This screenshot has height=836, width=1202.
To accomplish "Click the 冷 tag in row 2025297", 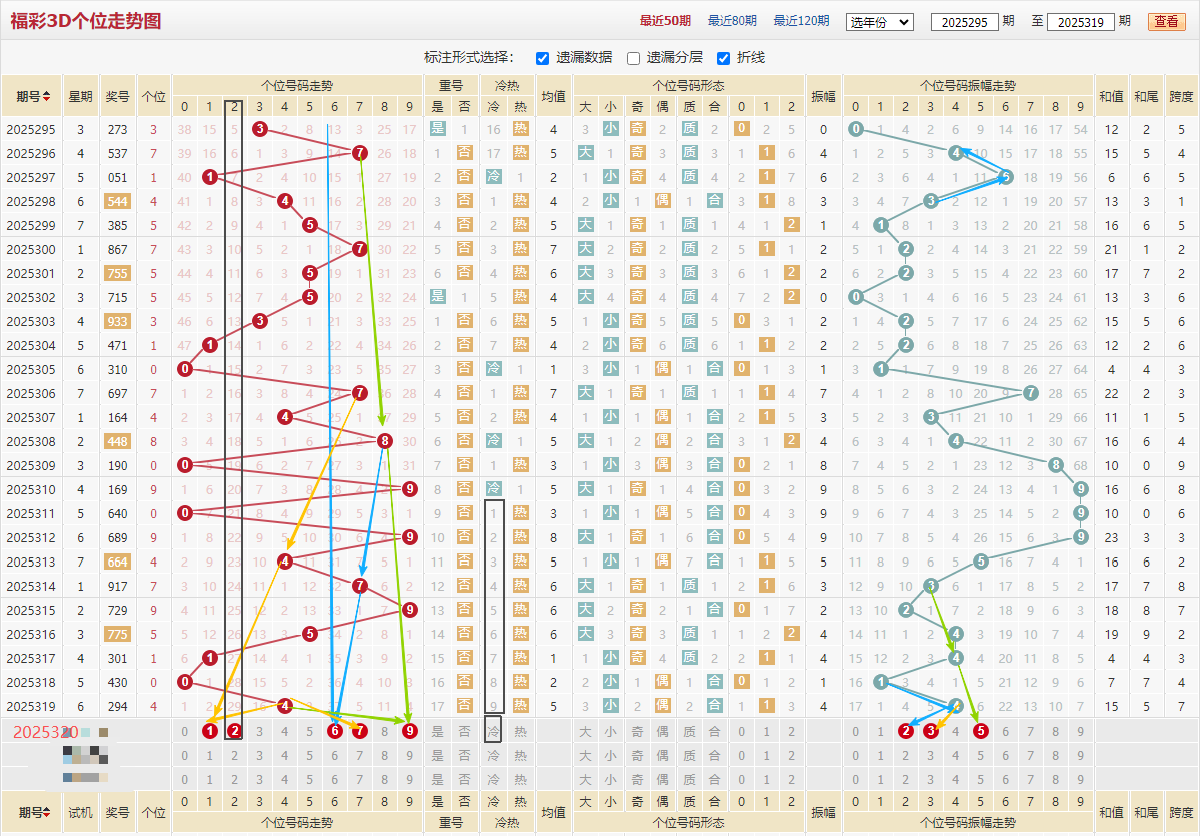I will [493, 177].
